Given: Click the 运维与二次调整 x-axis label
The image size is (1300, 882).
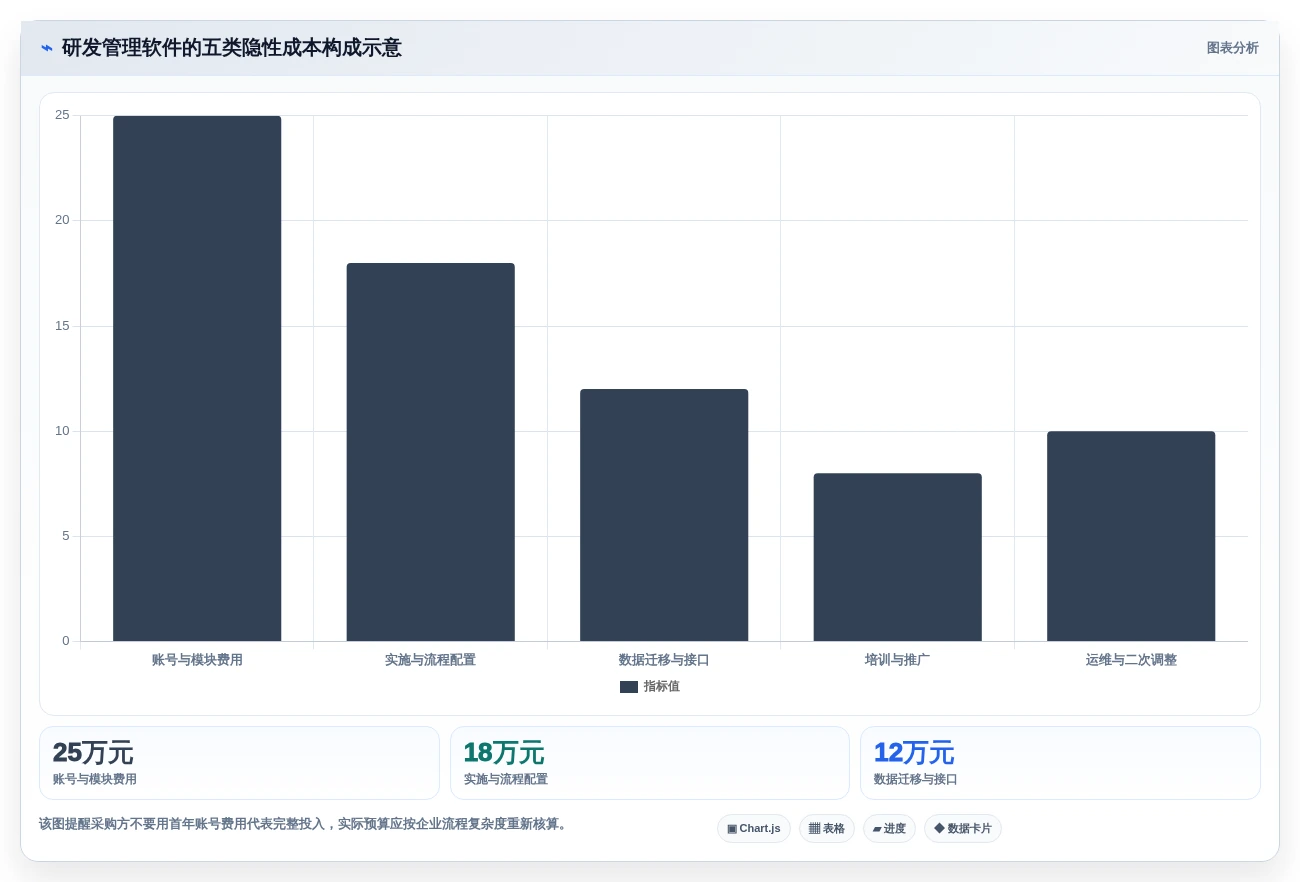Looking at the screenshot, I should tap(1131, 660).
